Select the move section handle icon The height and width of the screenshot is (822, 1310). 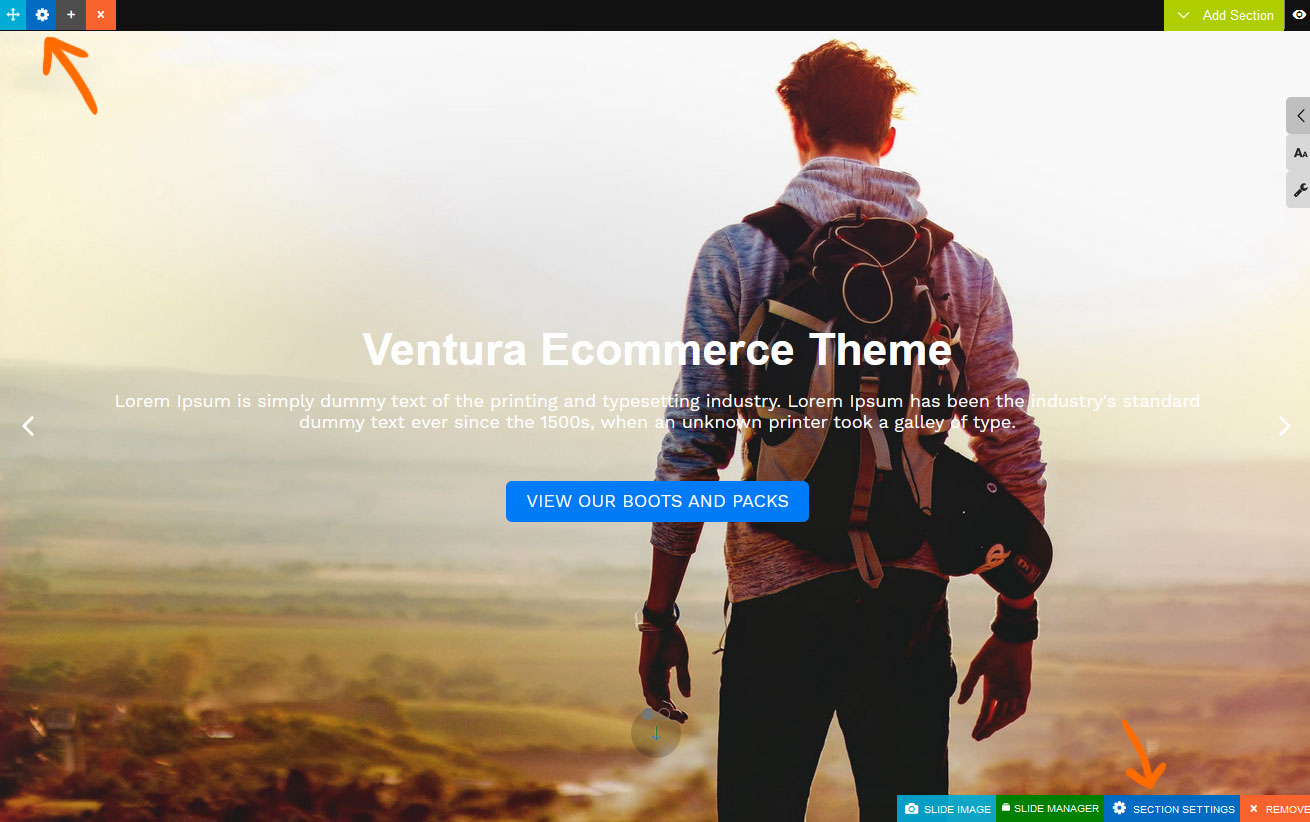pos(13,15)
